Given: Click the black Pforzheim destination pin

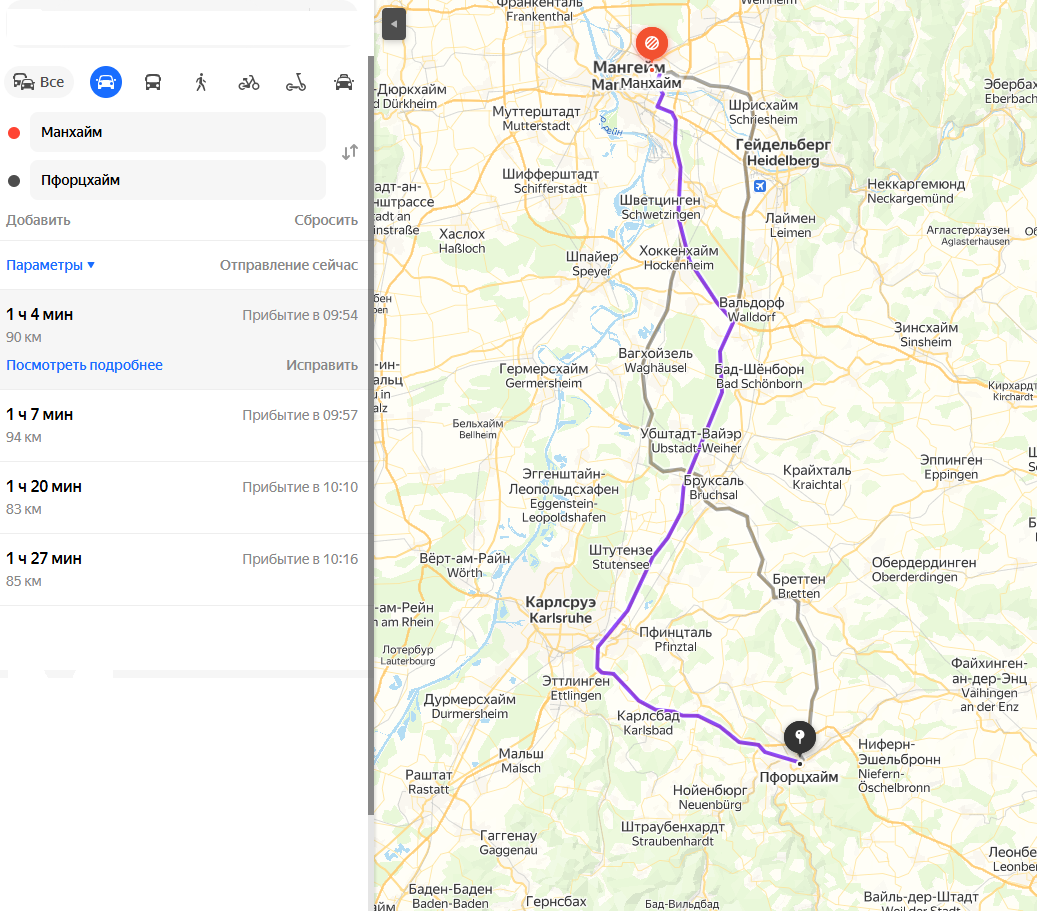Looking at the screenshot, I should [x=800, y=737].
